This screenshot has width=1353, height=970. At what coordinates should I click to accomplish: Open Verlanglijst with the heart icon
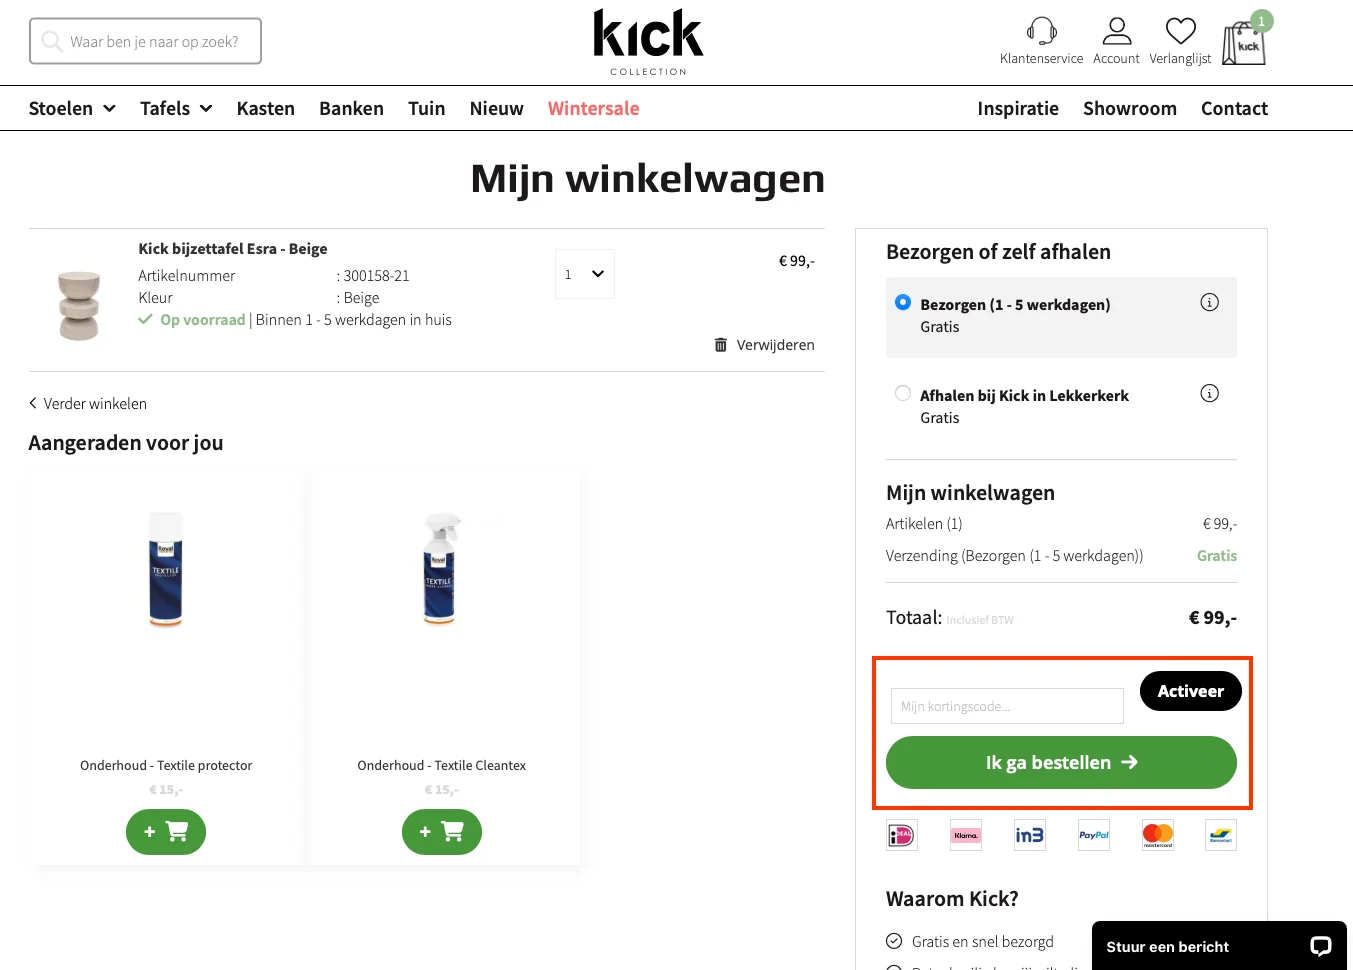(1179, 31)
